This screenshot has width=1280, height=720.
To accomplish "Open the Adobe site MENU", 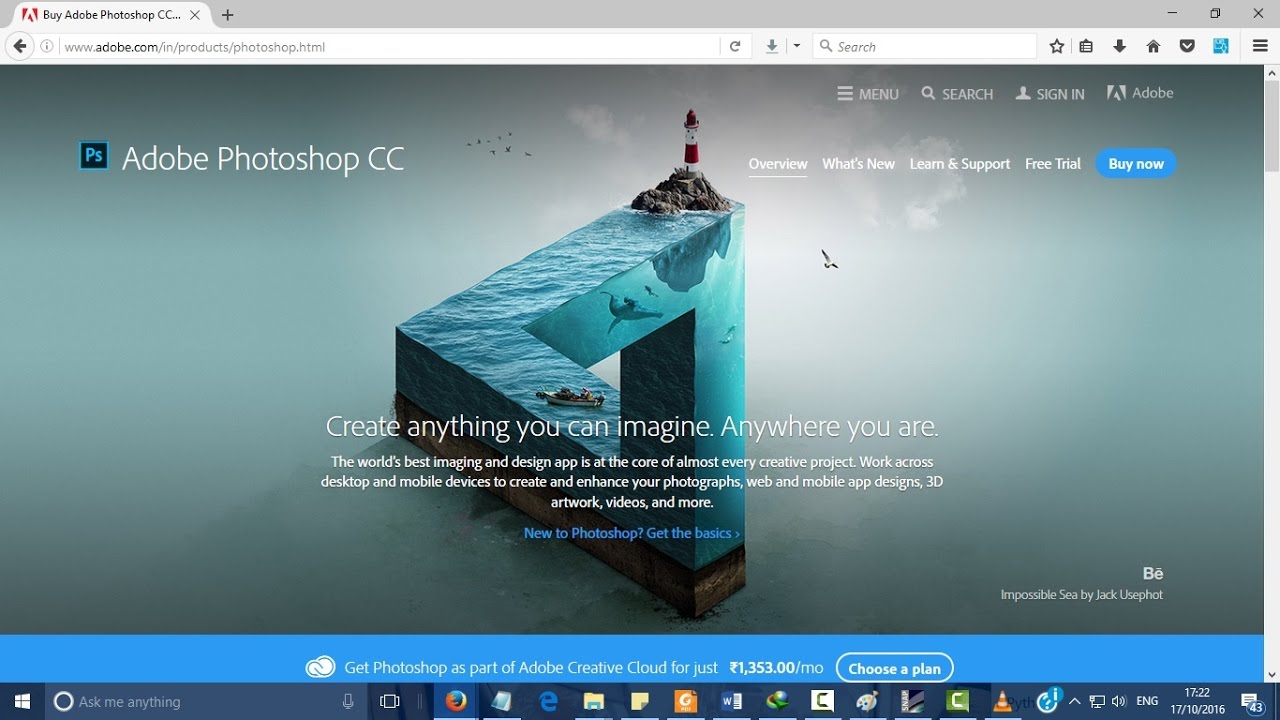I will [868, 94].
